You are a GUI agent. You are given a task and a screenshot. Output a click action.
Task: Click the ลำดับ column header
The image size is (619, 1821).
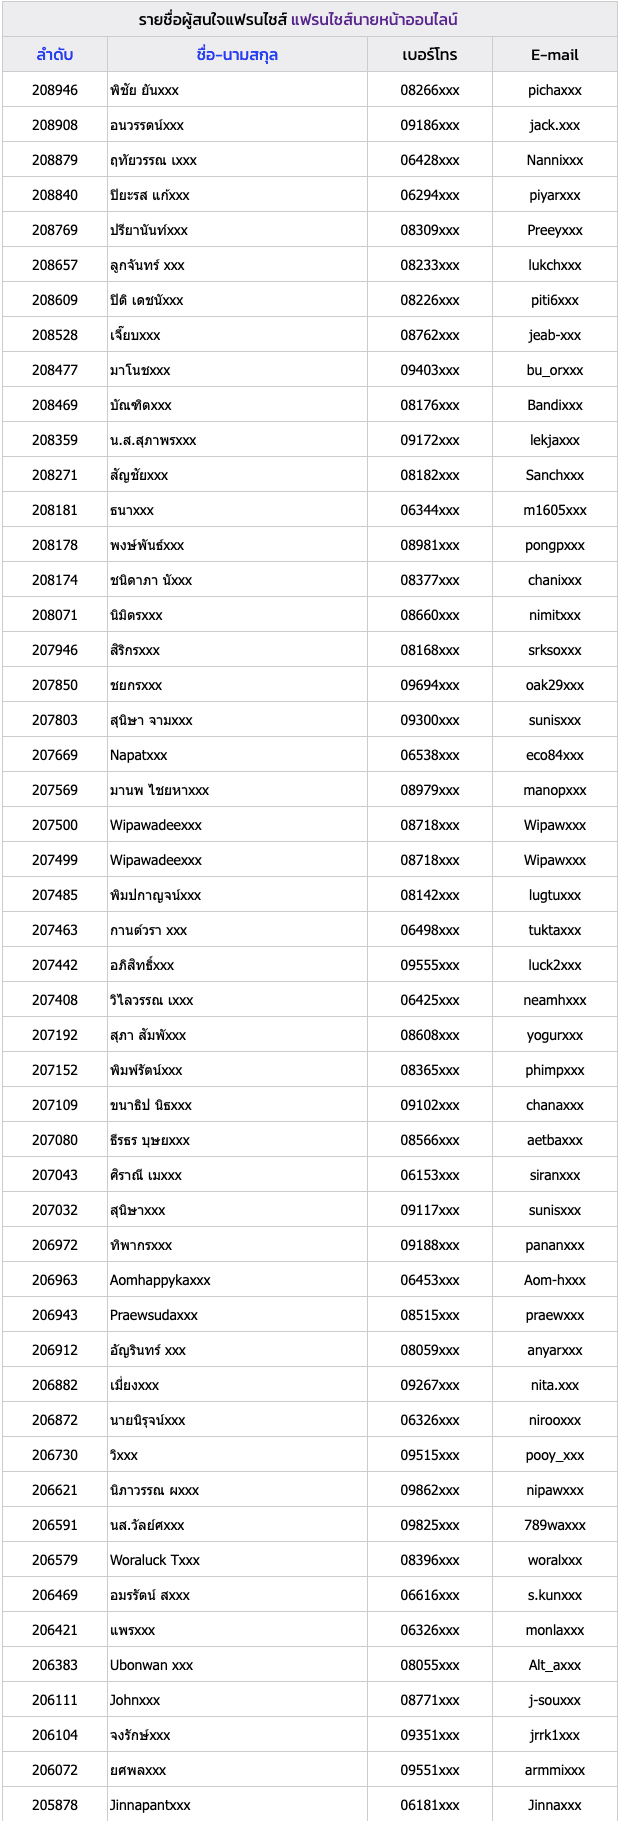click(x=55, y=55)
